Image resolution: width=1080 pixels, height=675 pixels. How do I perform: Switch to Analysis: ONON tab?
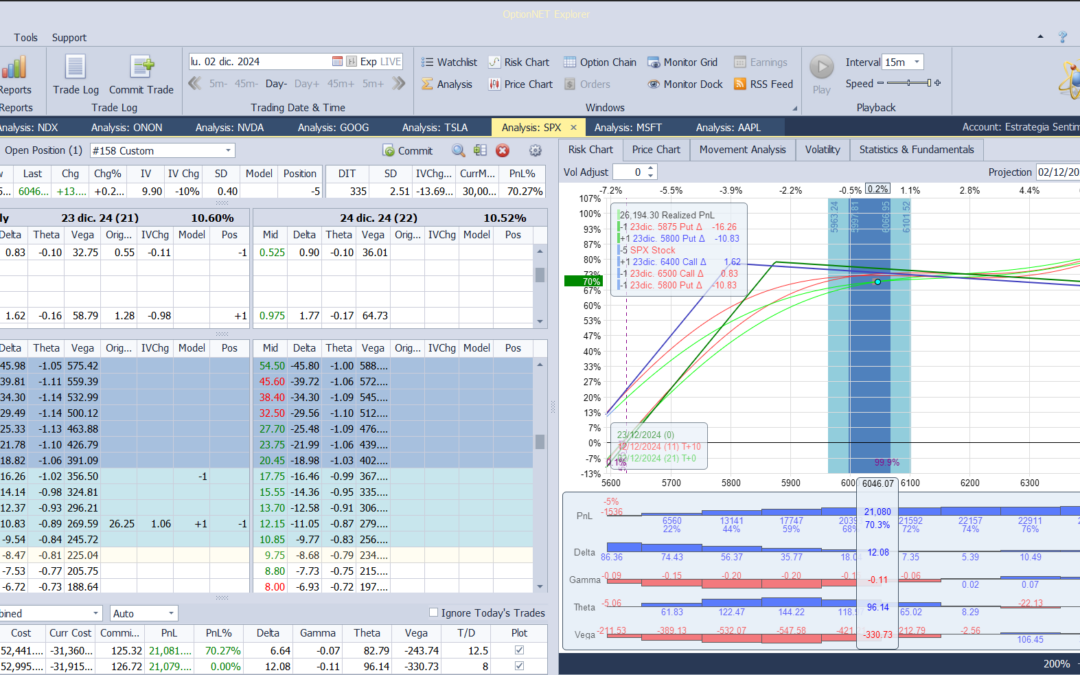tap(127, 127)
